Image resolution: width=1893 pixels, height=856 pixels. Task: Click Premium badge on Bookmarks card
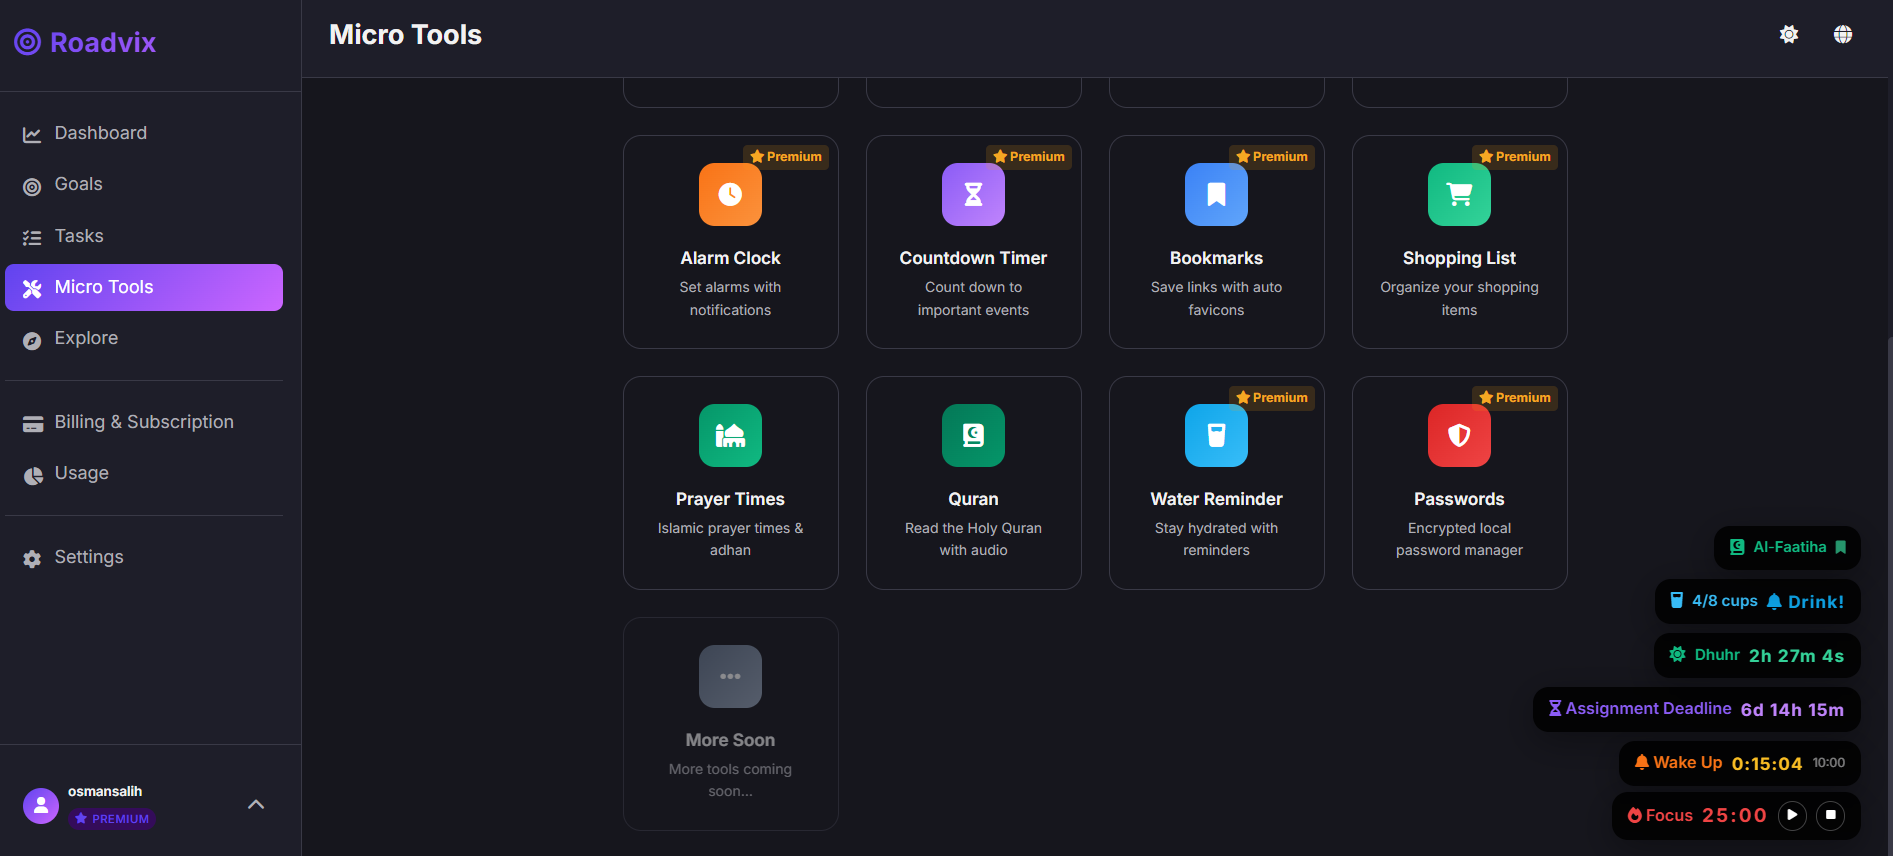coord(1272,157)
